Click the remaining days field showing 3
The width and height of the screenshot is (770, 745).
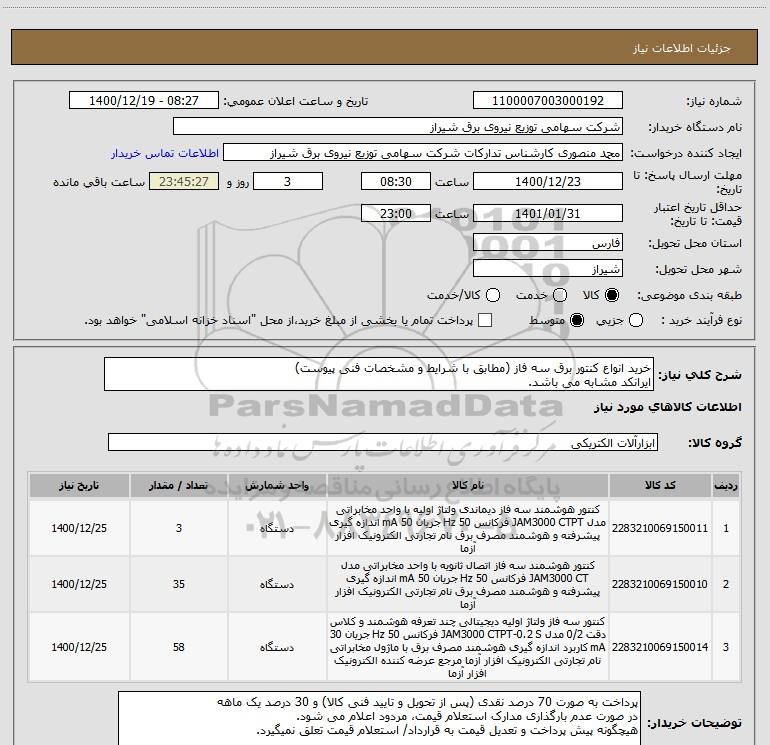click(x=288, y=181)
